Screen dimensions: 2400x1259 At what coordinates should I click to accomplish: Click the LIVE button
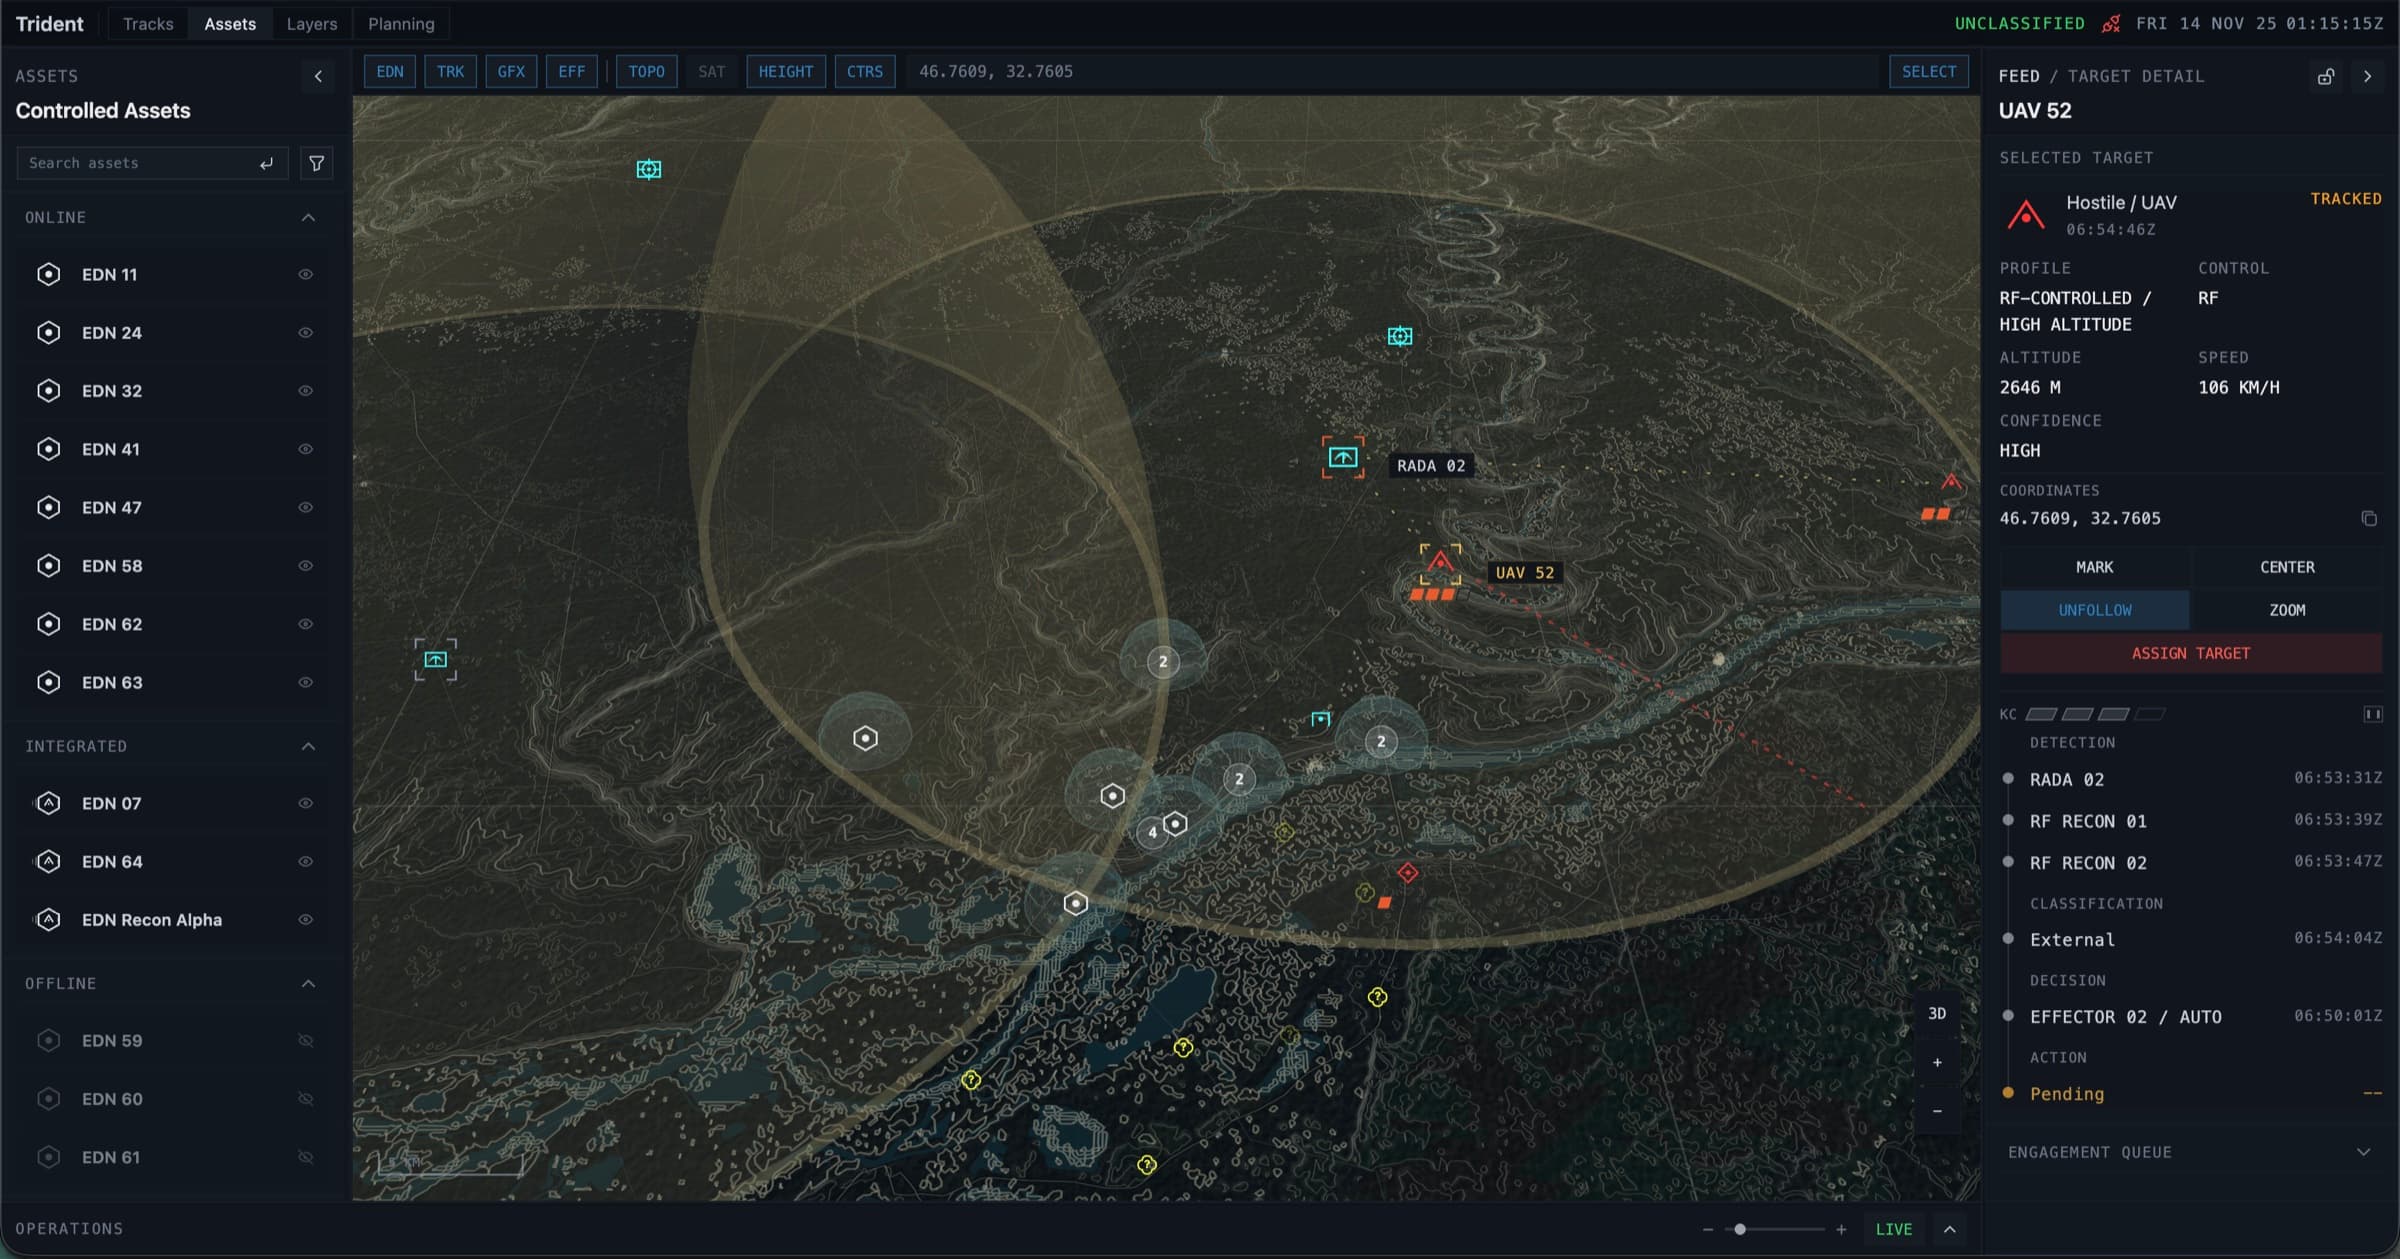click(1894, 1229)
